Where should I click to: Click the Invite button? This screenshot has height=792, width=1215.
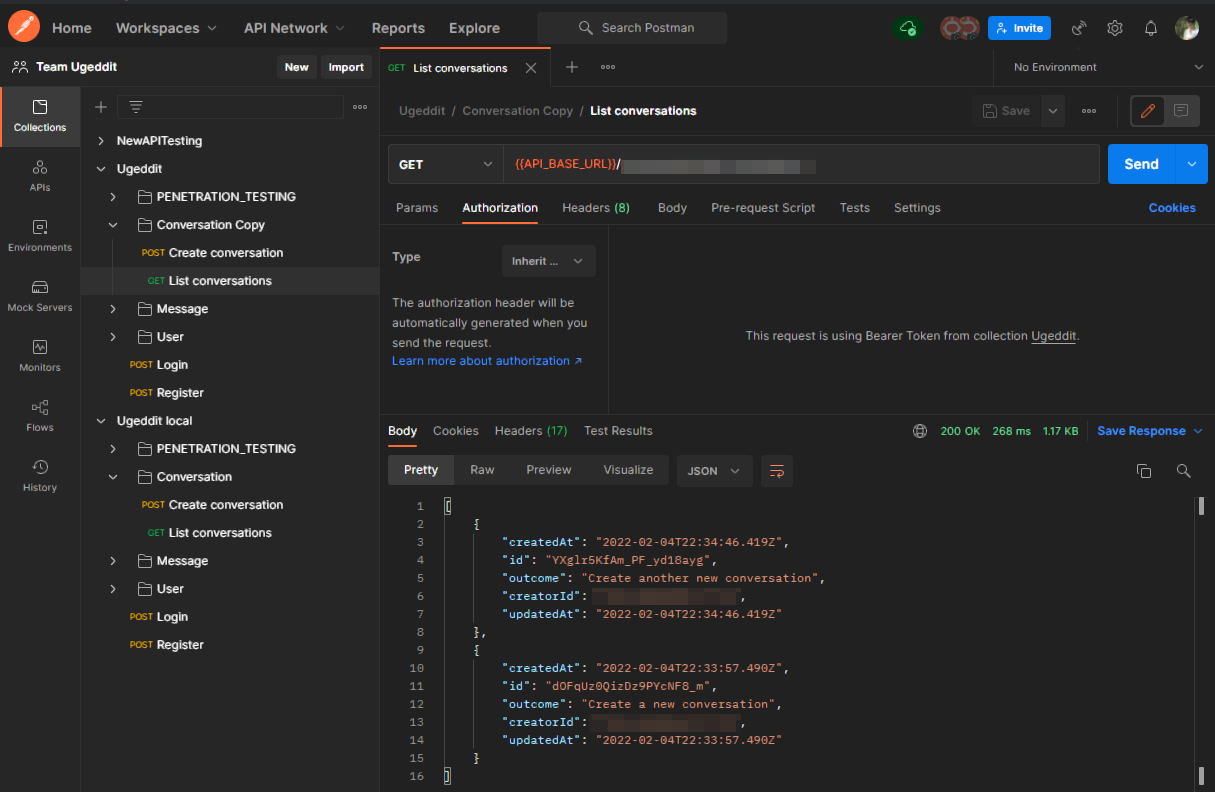pos(1019,28)
